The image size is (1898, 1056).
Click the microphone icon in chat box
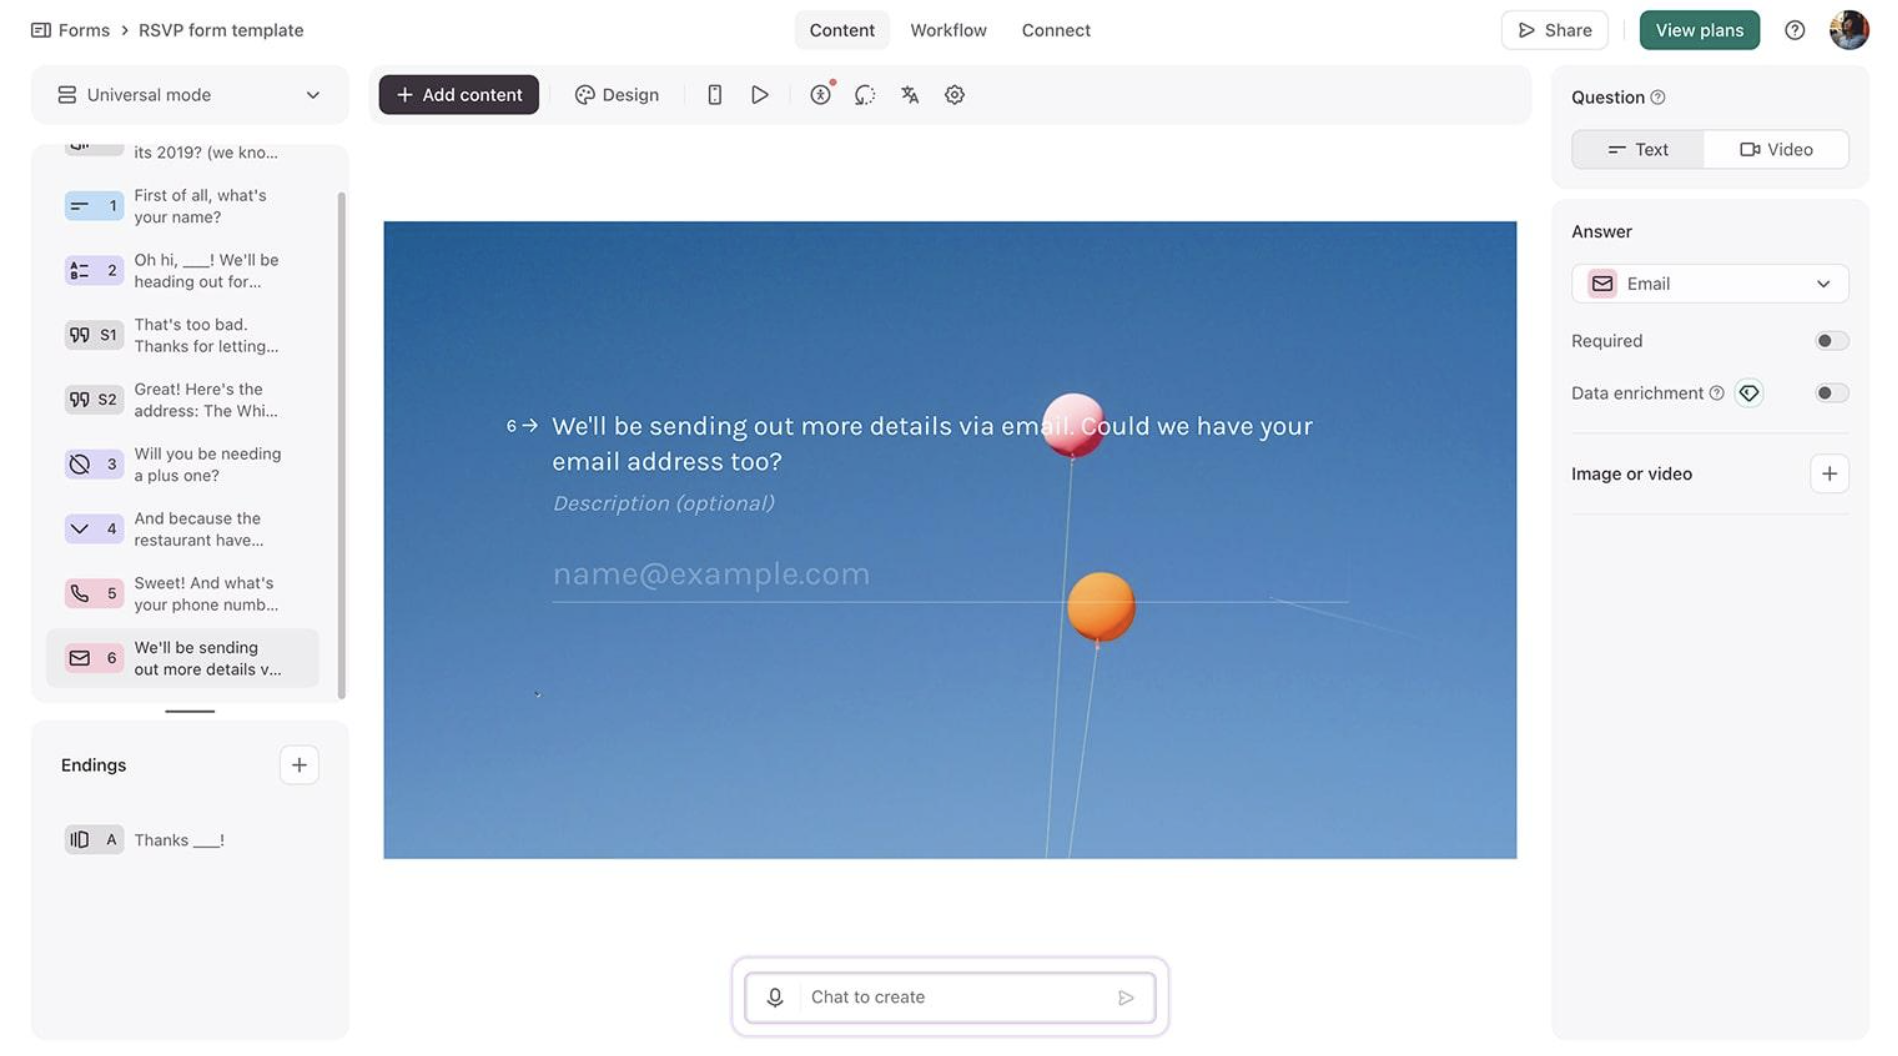point(775,997)
